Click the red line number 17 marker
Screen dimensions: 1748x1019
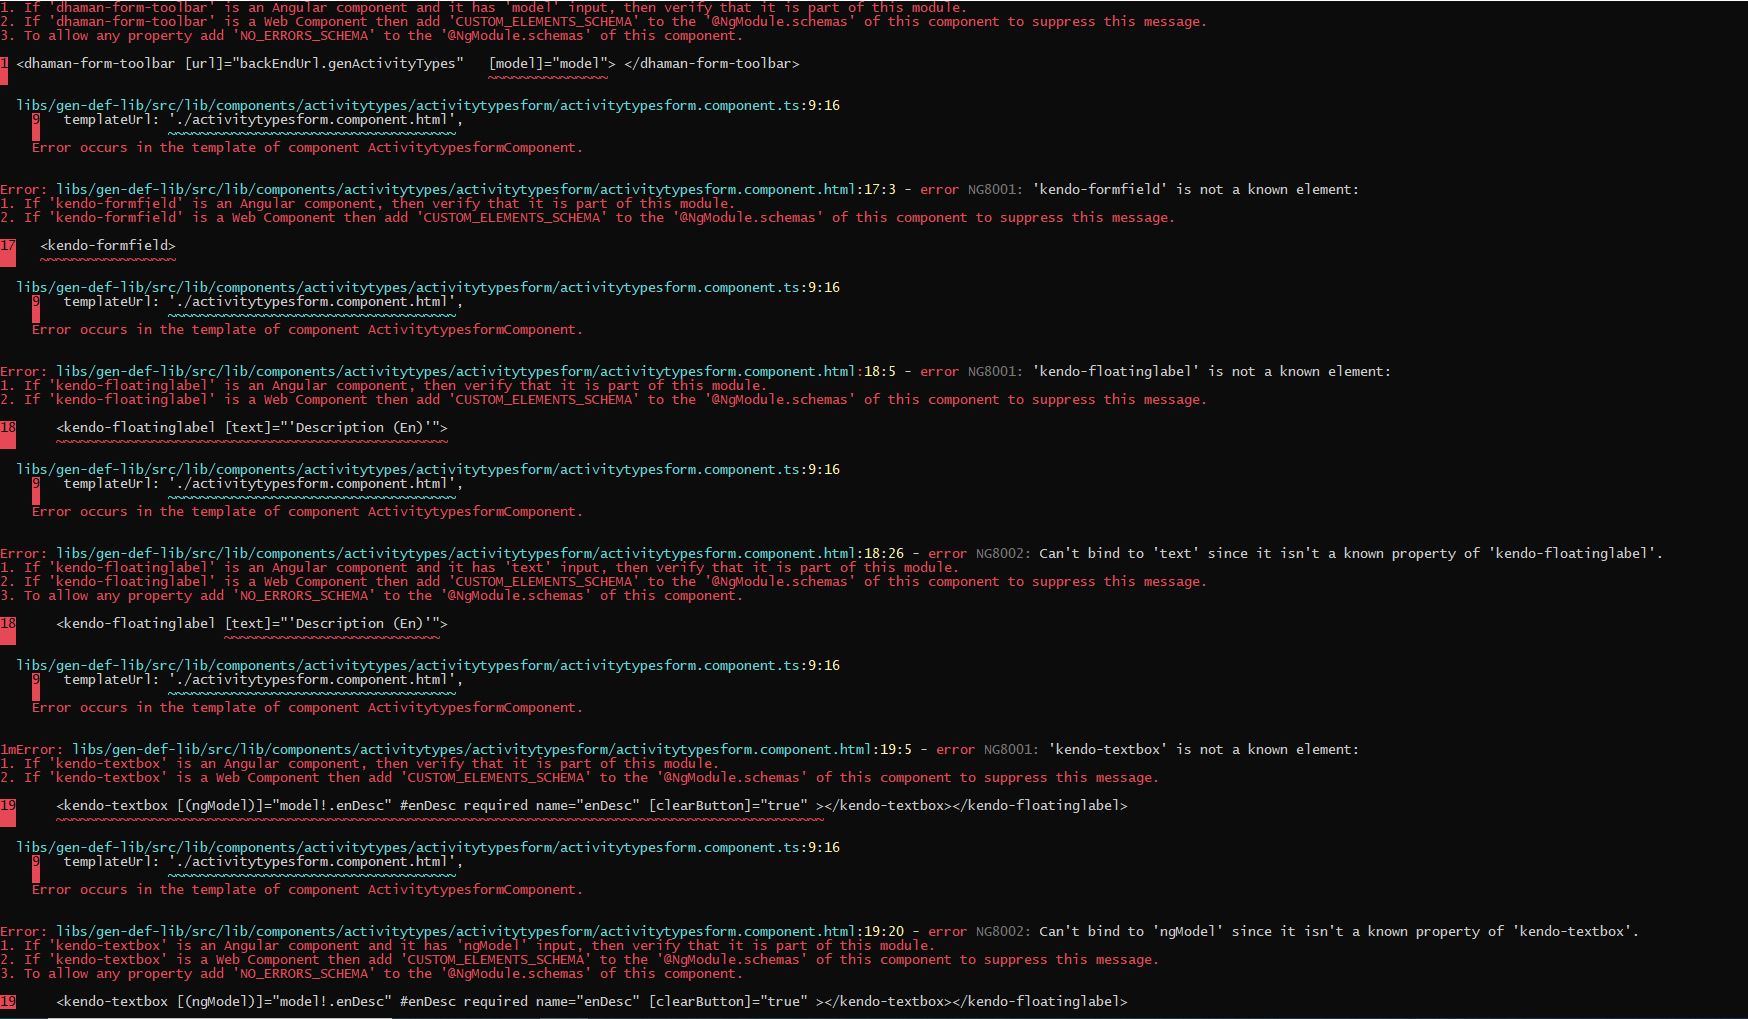pos(8,250)
